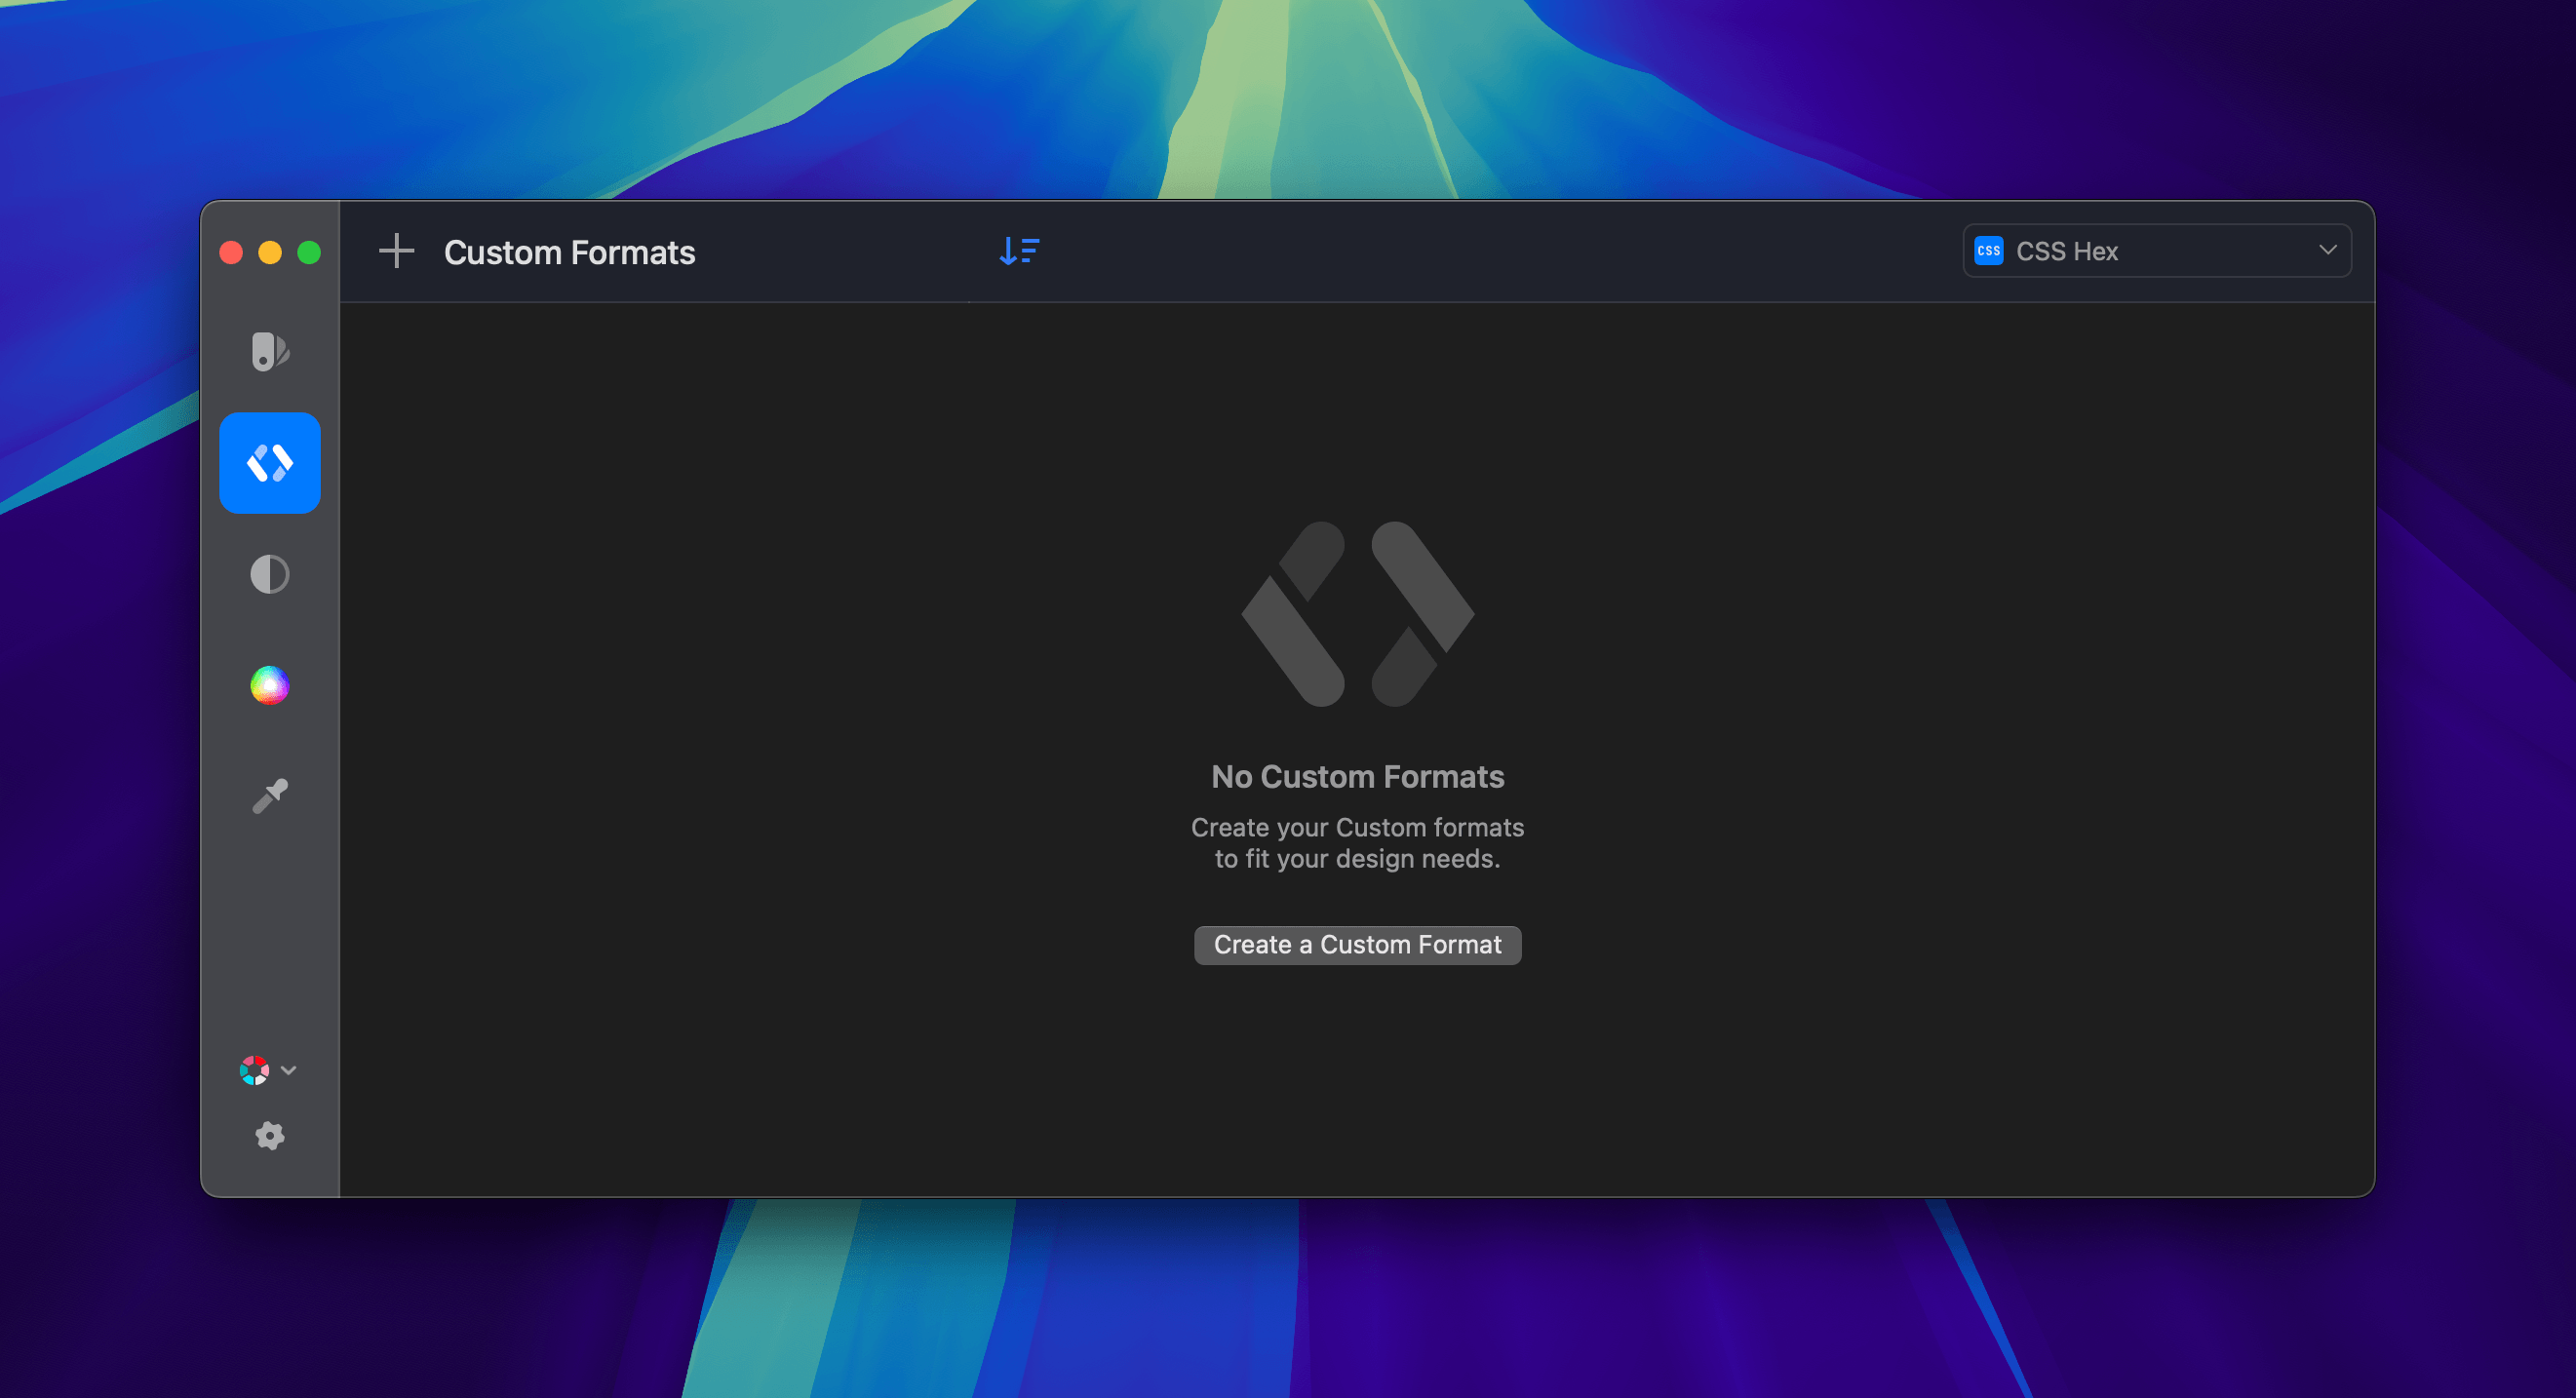
Task: Open settings via the gear icon
Action: [269, 1135]
